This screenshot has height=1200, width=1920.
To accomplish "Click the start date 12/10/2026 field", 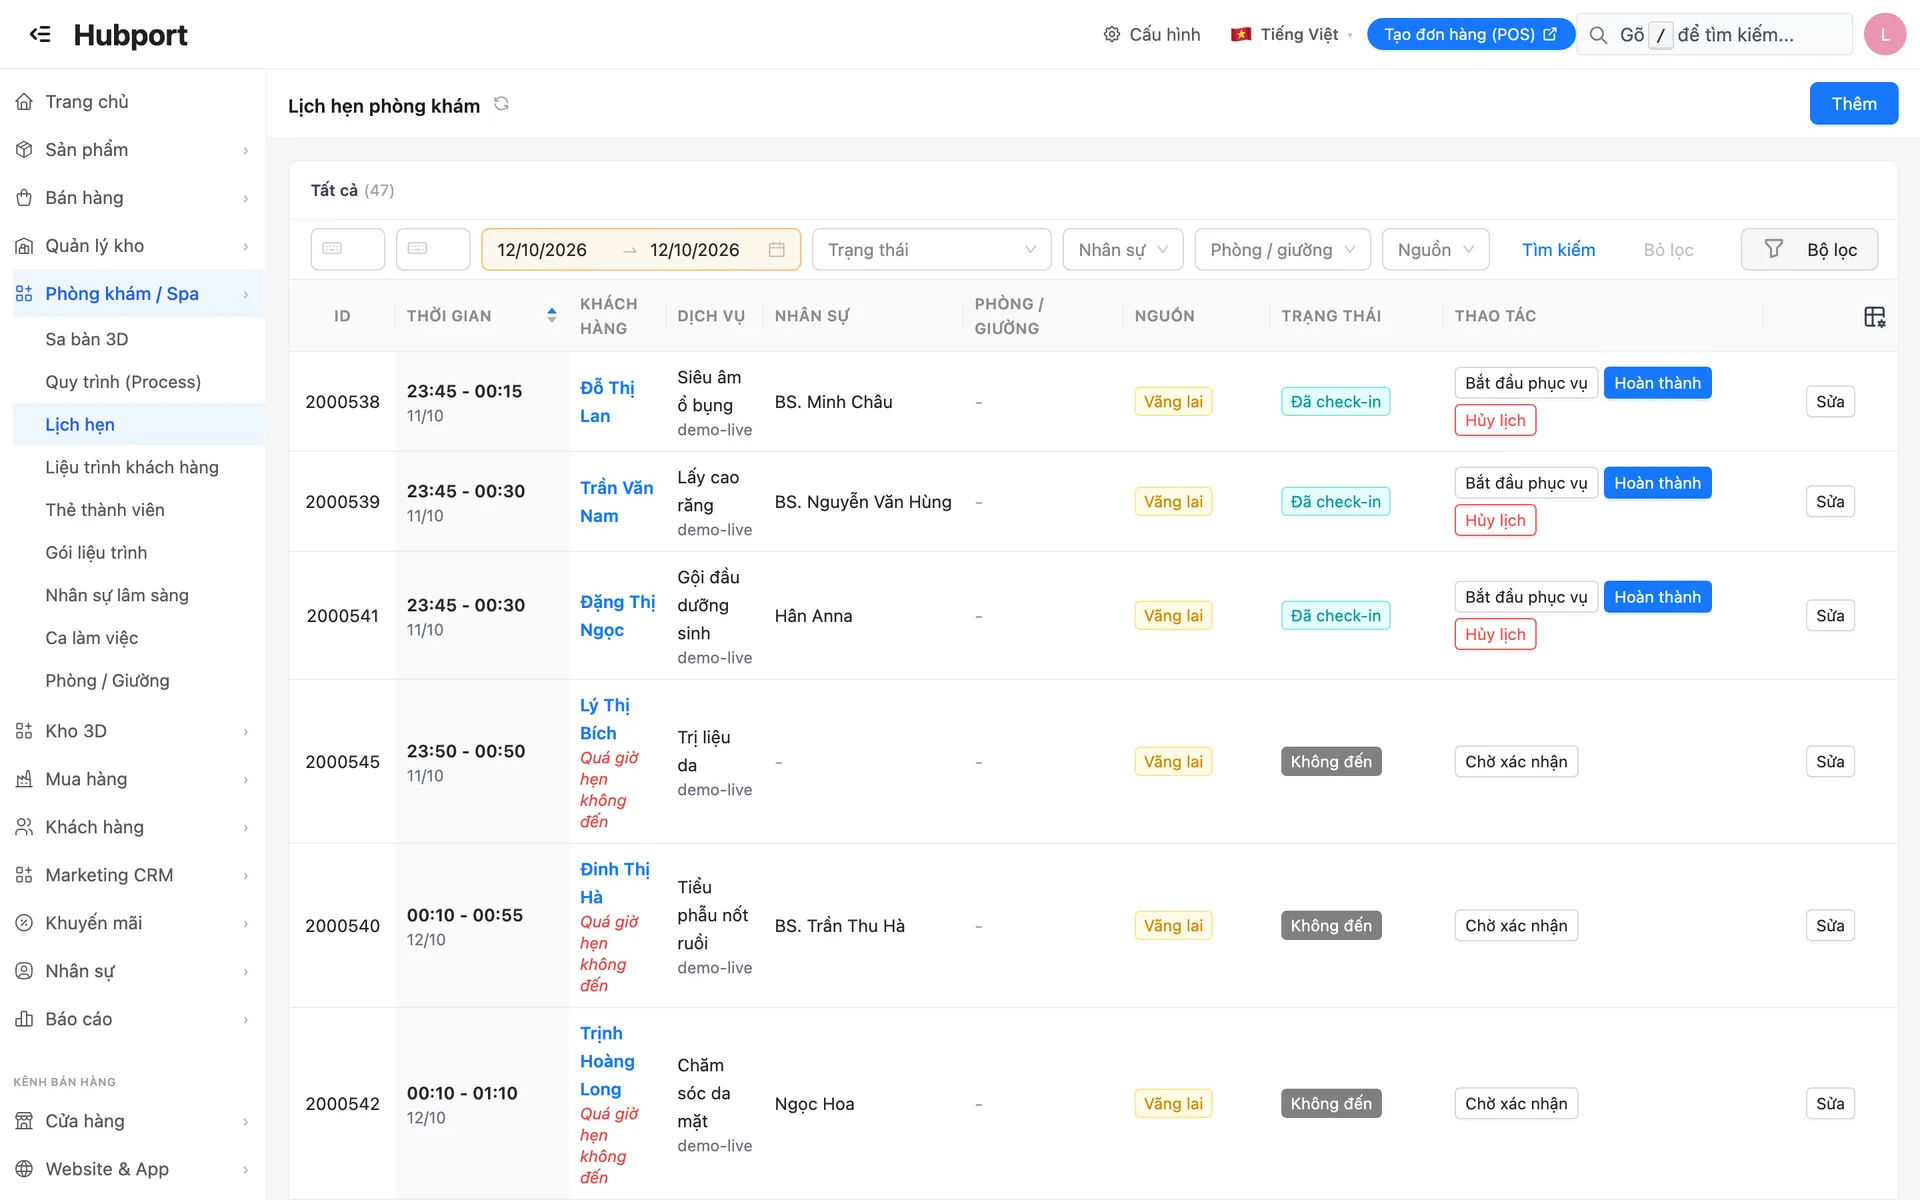I will pos(542,250).
